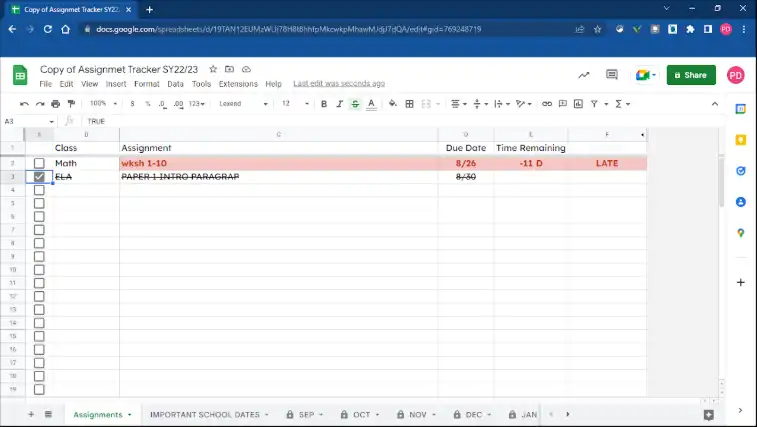Click the Undo icon in toolbar

24,104
